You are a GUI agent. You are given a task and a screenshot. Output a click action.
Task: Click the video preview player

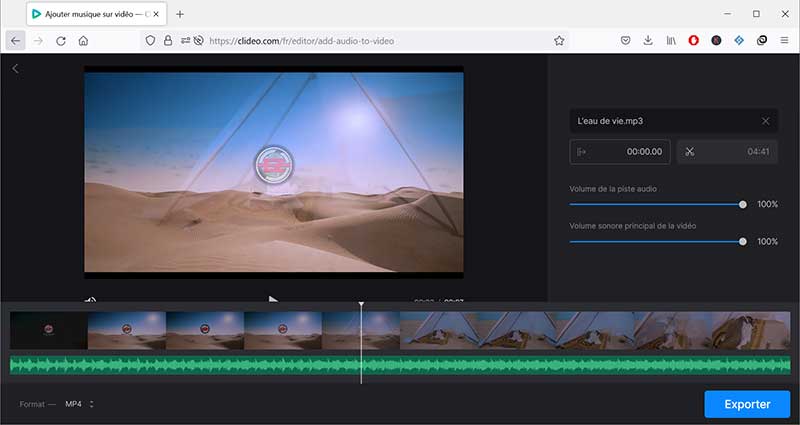click(274, 172)
